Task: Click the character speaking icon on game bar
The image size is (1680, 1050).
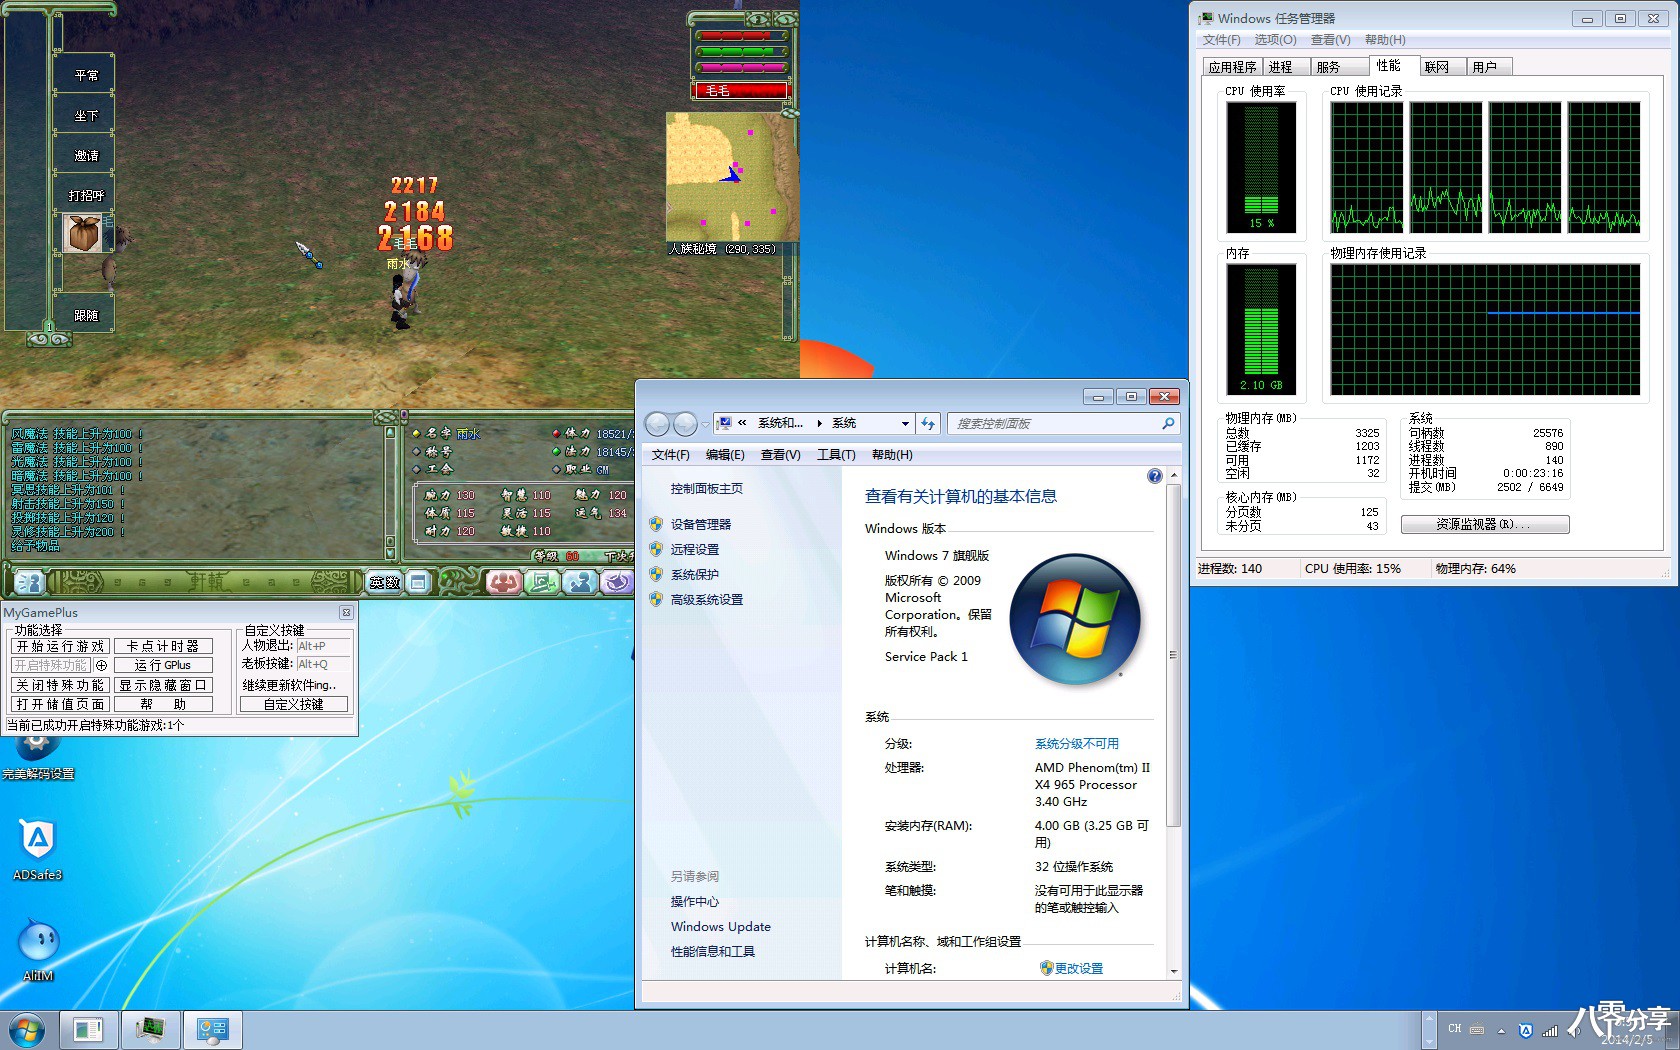Action: tap(28, 582)
